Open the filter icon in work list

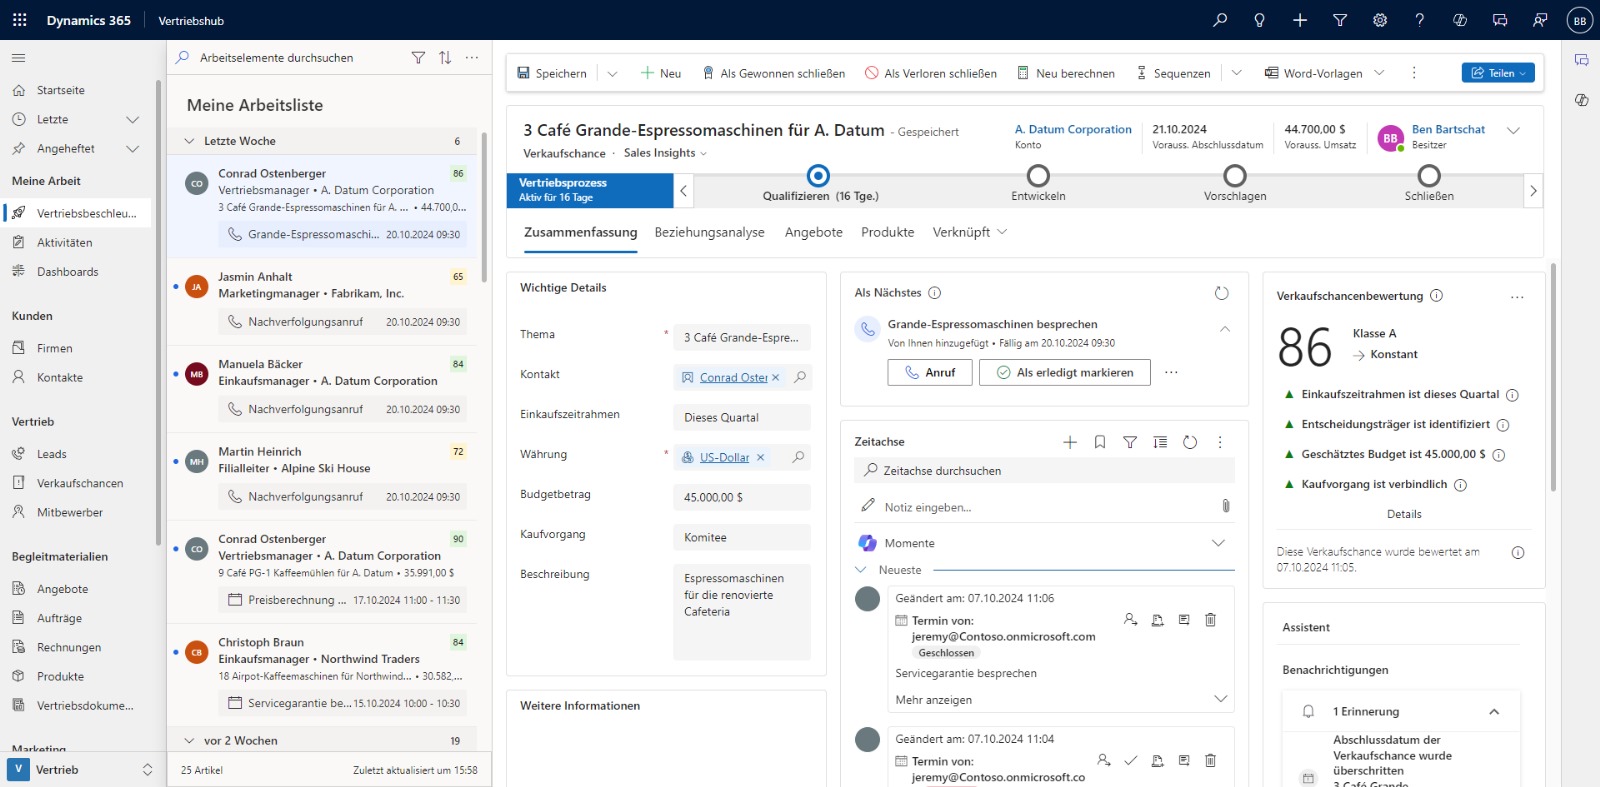418,58
